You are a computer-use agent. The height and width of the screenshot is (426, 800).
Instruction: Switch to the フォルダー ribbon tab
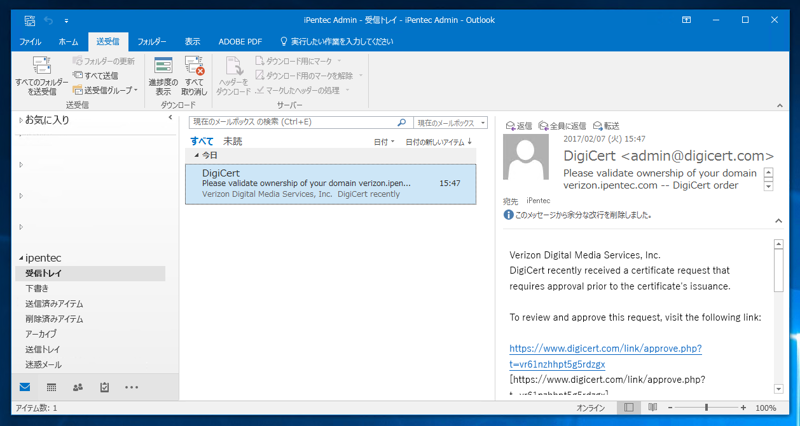tap(152, 42)
